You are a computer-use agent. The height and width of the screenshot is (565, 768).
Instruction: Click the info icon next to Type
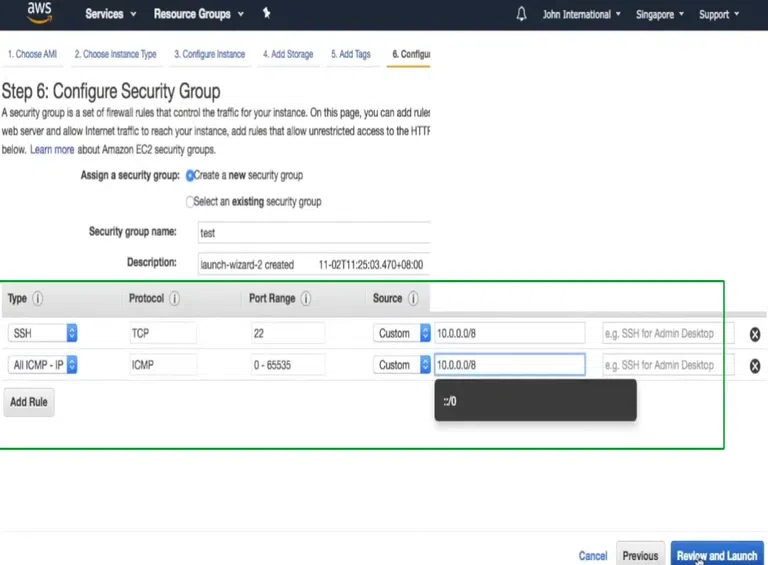click(x=38, y=299)
